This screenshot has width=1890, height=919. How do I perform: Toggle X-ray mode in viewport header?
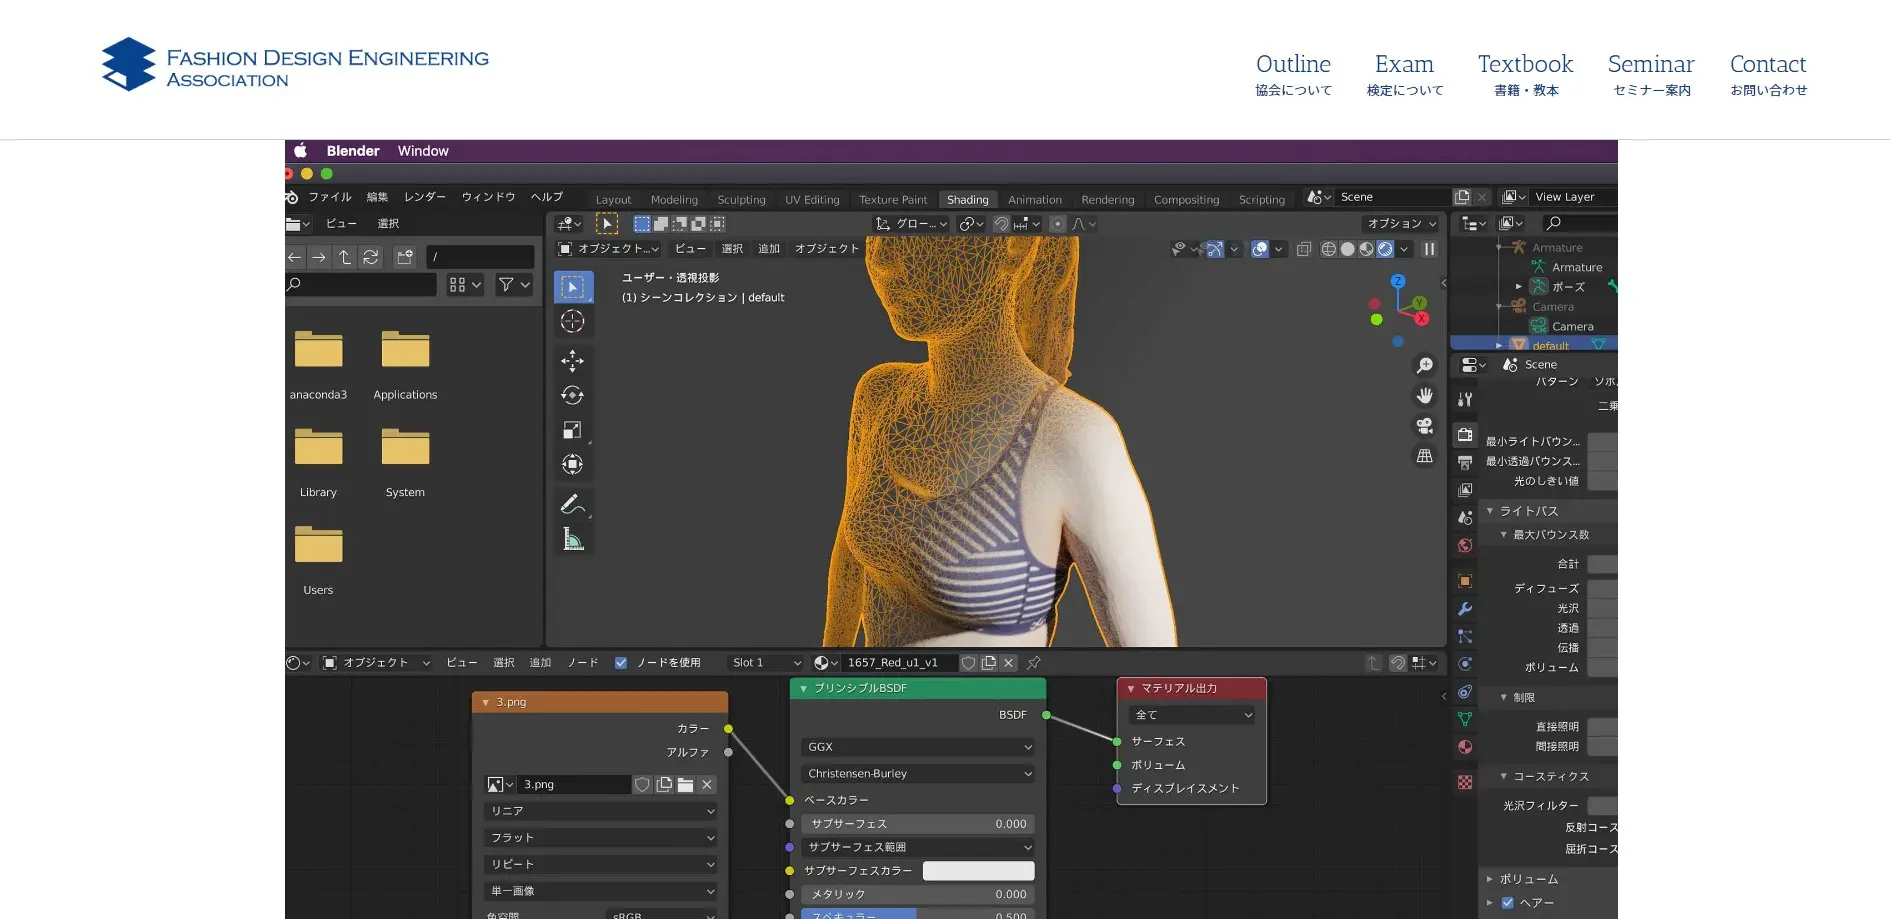(x=1304, y=249)
